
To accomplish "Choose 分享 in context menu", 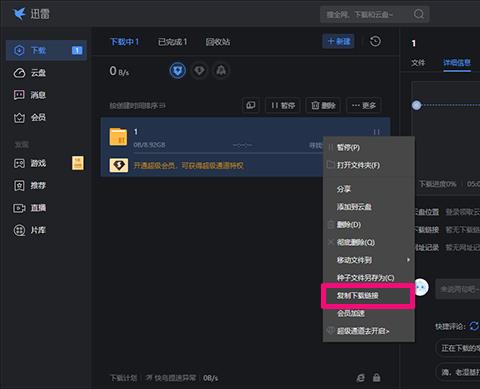I will 369,189.
